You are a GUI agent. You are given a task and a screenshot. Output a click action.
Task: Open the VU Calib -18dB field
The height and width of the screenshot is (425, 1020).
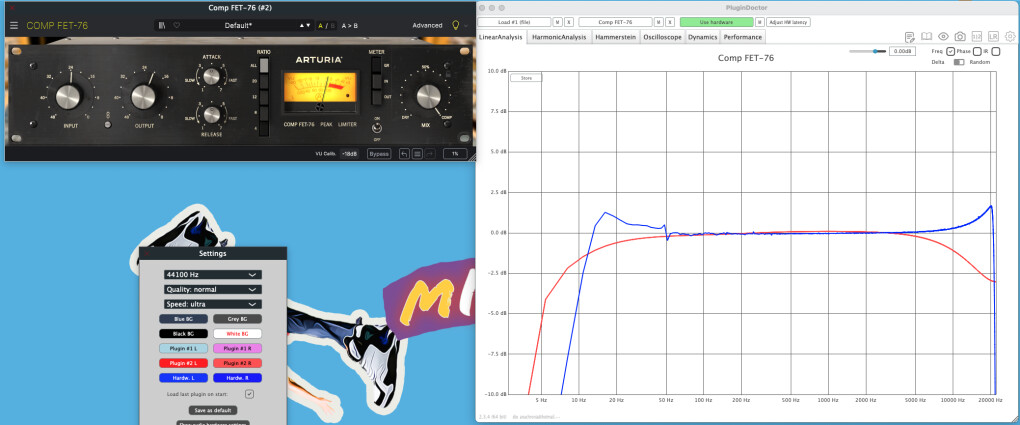click(x=349, y=154)
